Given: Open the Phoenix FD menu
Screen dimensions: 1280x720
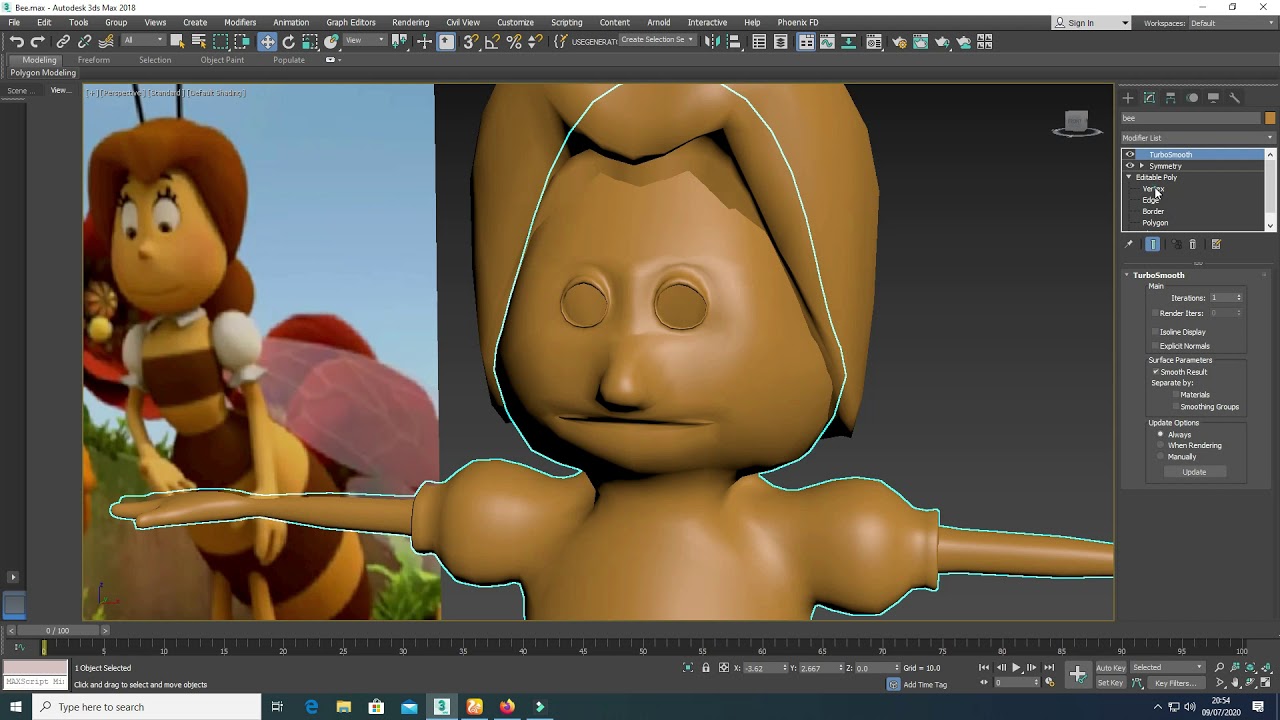Looking at the screenshot, I should click(x=798, y=22).
